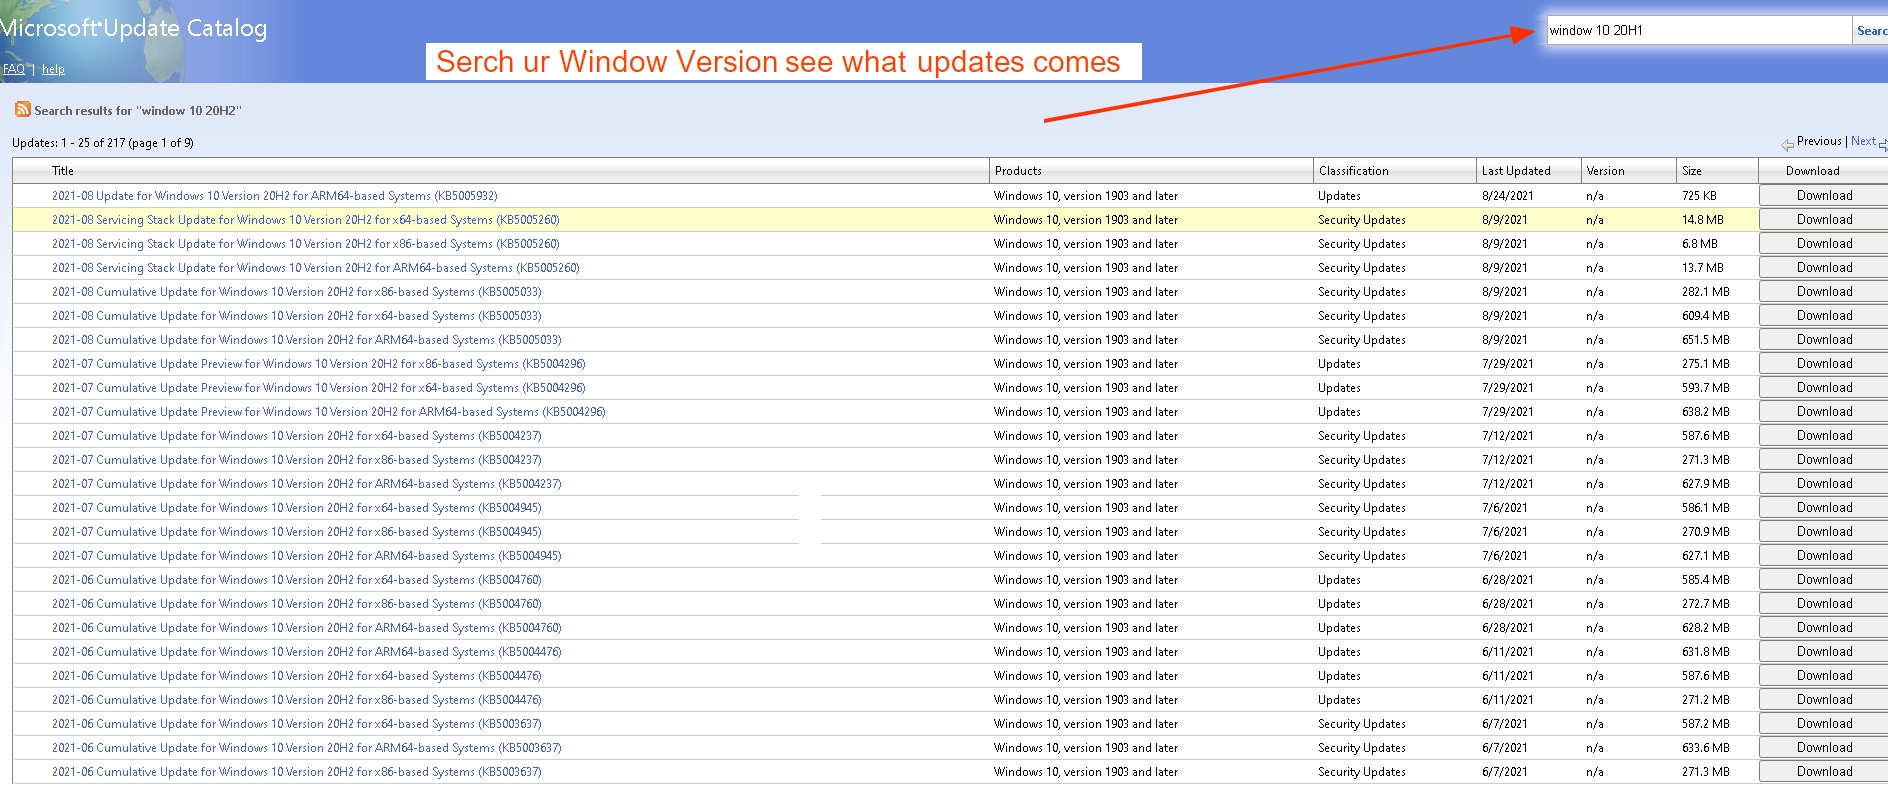Open 2021-07 Cumulative Update ARM64 KB5004945
This screenshot has height=794, width=1888.
[x=307, y=556]
